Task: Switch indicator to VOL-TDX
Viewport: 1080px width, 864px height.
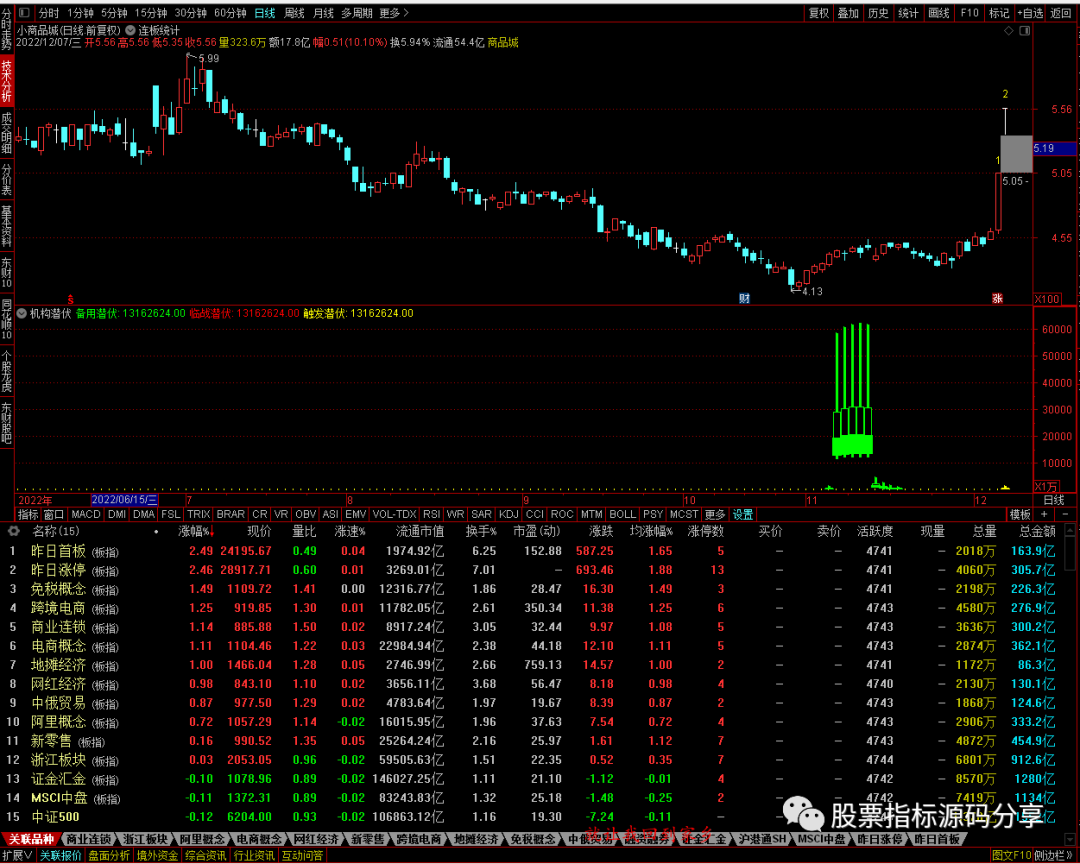Action: 395,515
